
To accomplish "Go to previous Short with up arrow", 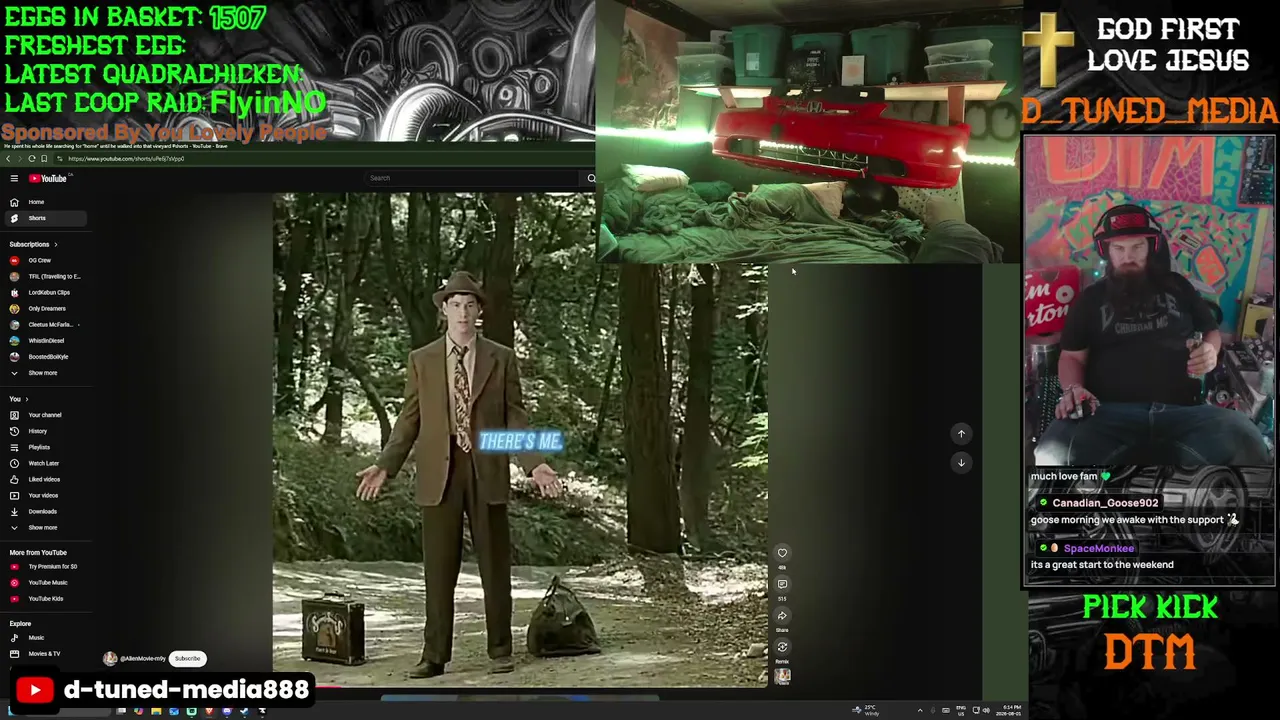I will [961, 433].
